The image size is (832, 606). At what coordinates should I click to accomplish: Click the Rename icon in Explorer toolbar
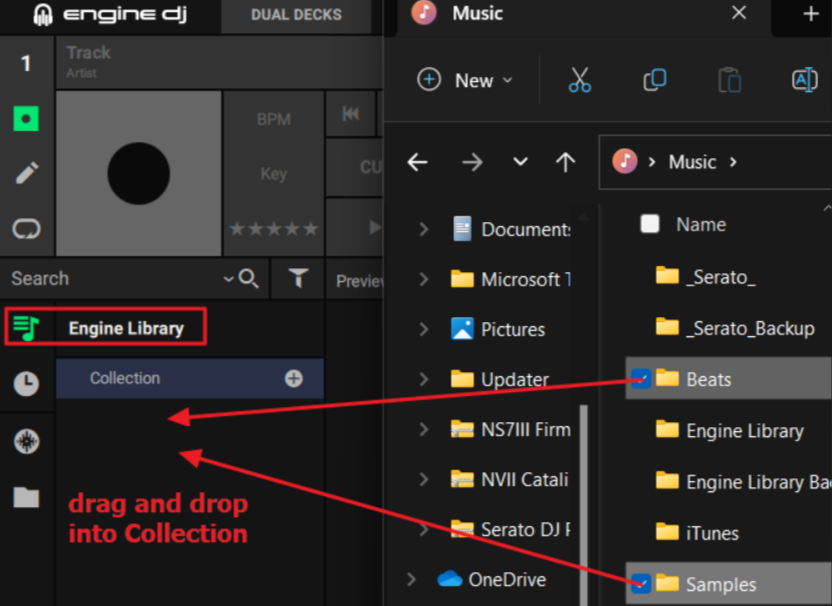804,80
